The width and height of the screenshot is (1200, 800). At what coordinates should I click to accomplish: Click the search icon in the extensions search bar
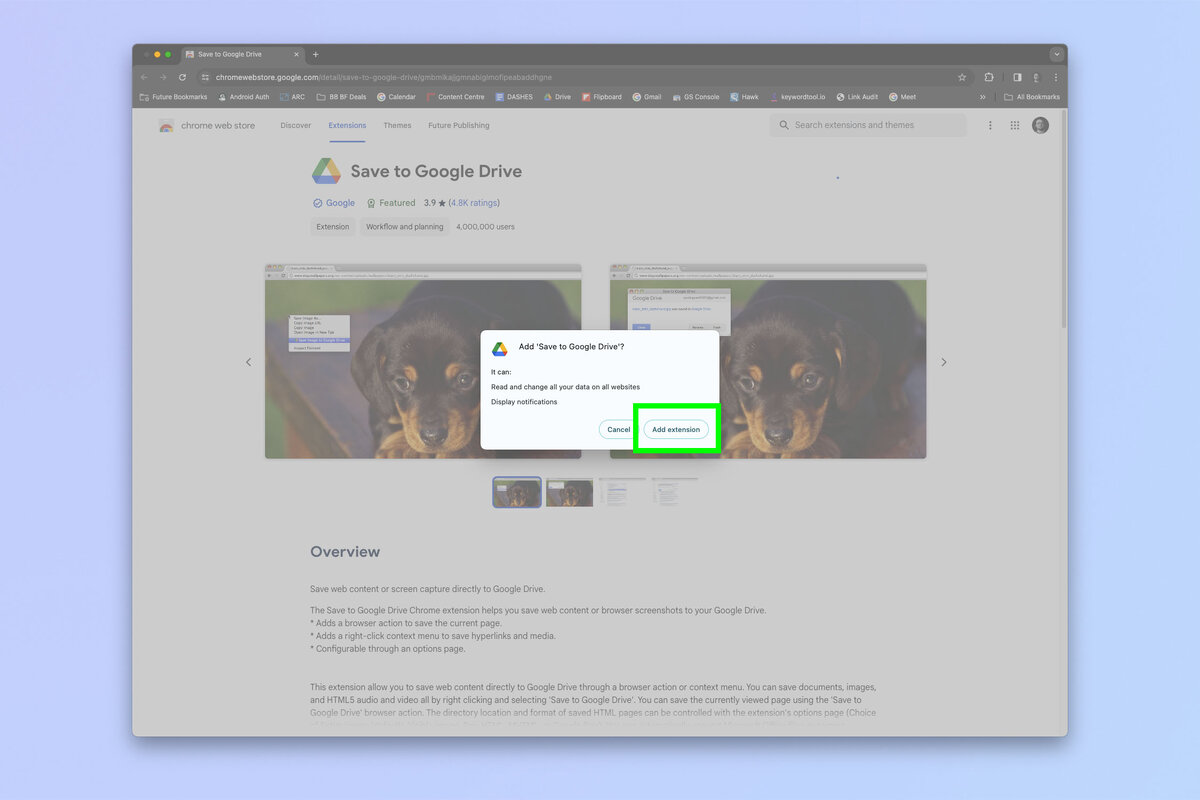(x=784, y=124)
